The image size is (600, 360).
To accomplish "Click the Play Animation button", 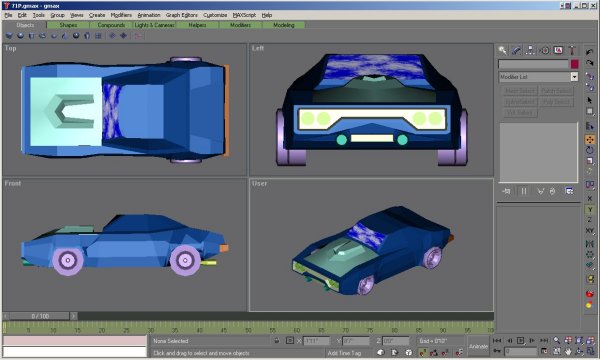I will tap(520, 340).
